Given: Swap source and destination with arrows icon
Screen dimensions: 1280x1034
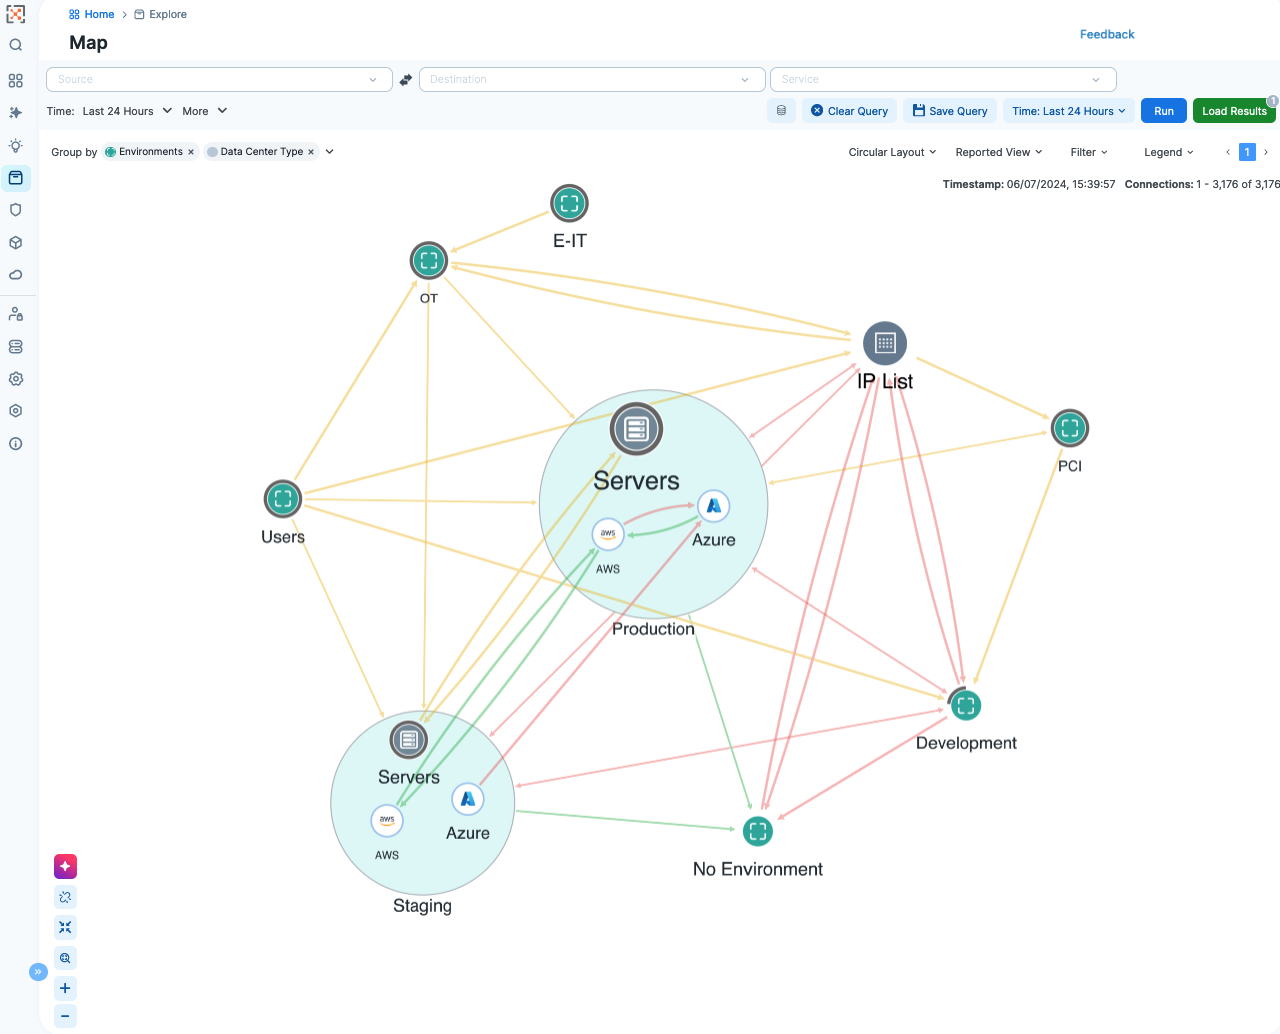Looking at the screenshot, I should [406, 80].
